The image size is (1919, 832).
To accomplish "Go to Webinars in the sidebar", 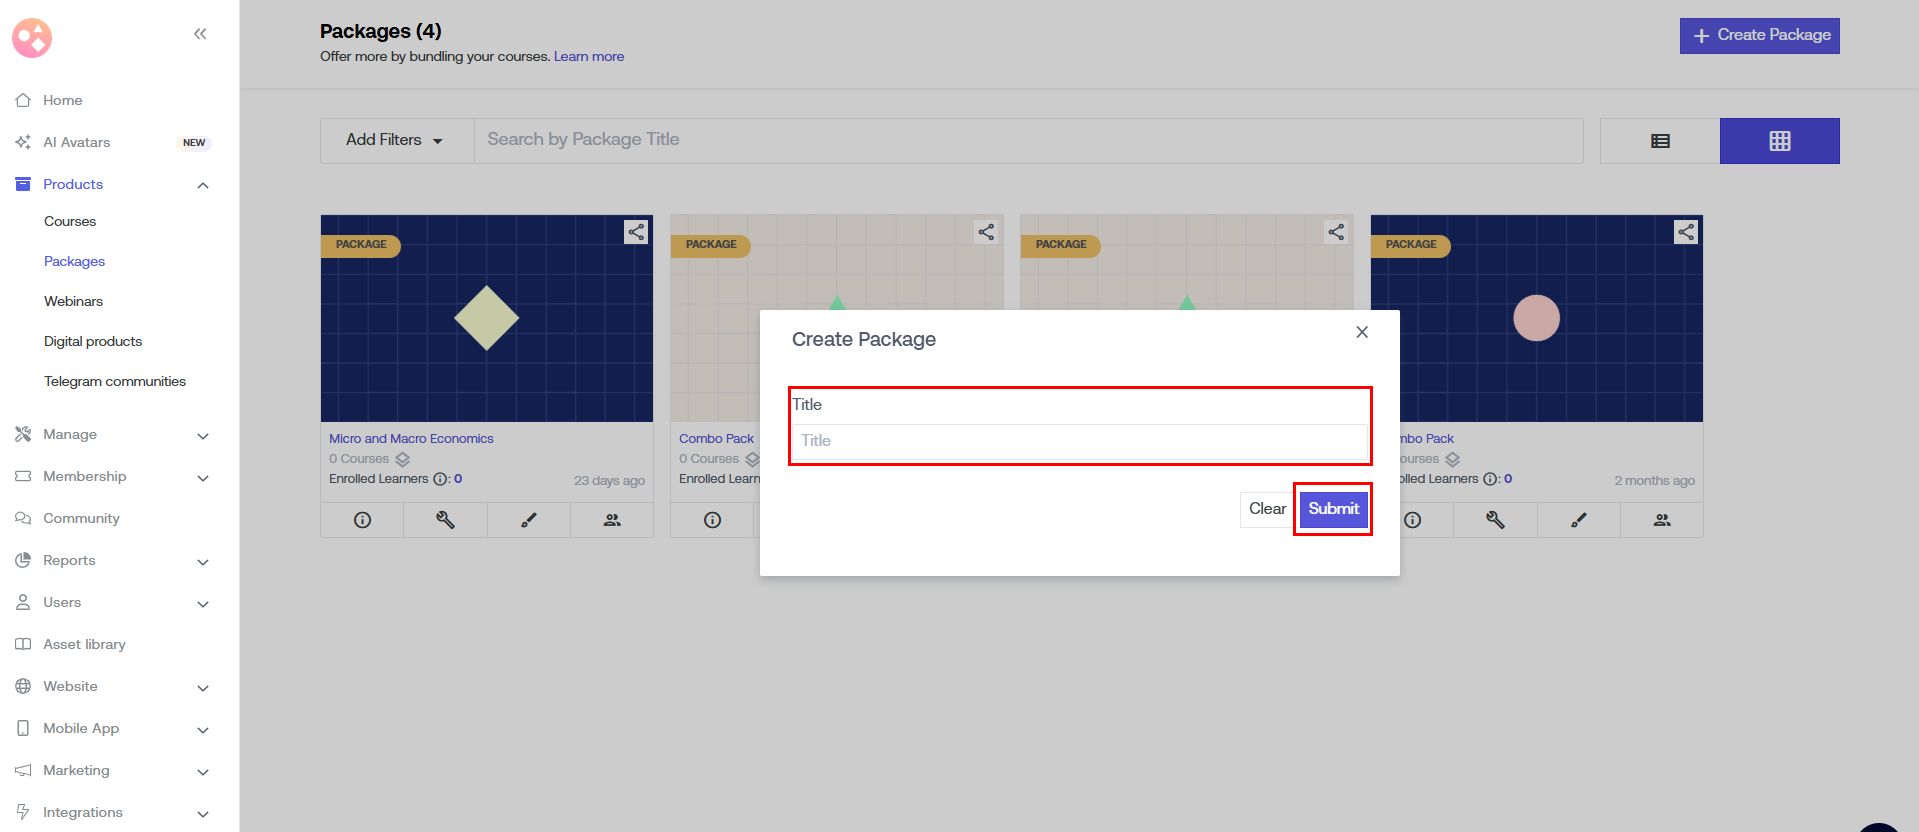I will (x=73, y=302).
